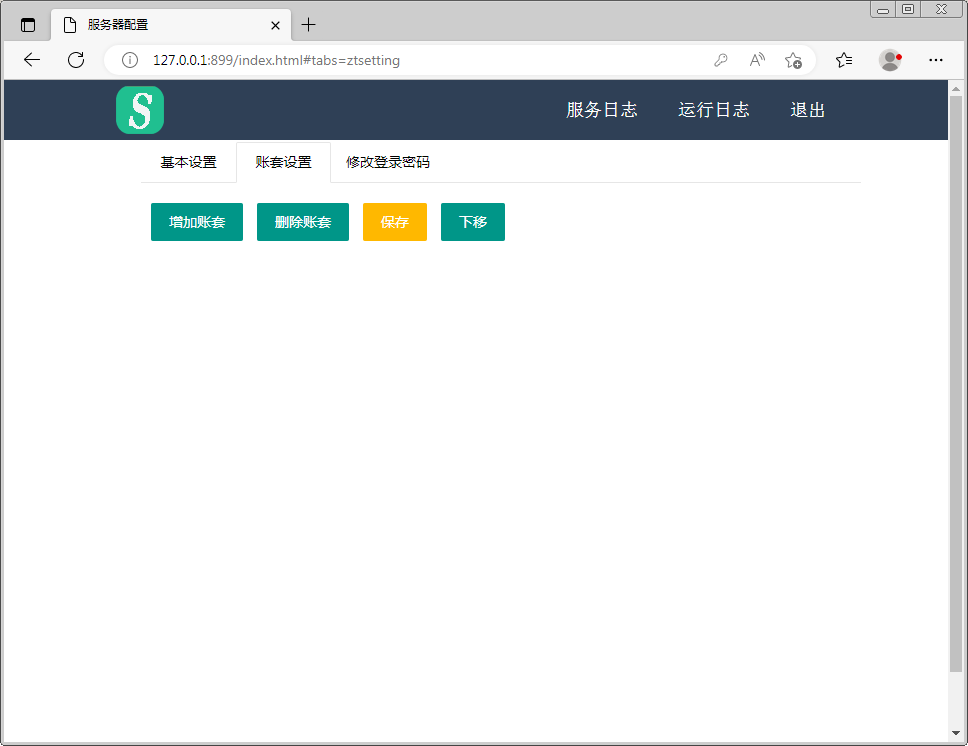968x746 pixels.
Task: View site information icon in address bar
Action: tap(130, 60)
